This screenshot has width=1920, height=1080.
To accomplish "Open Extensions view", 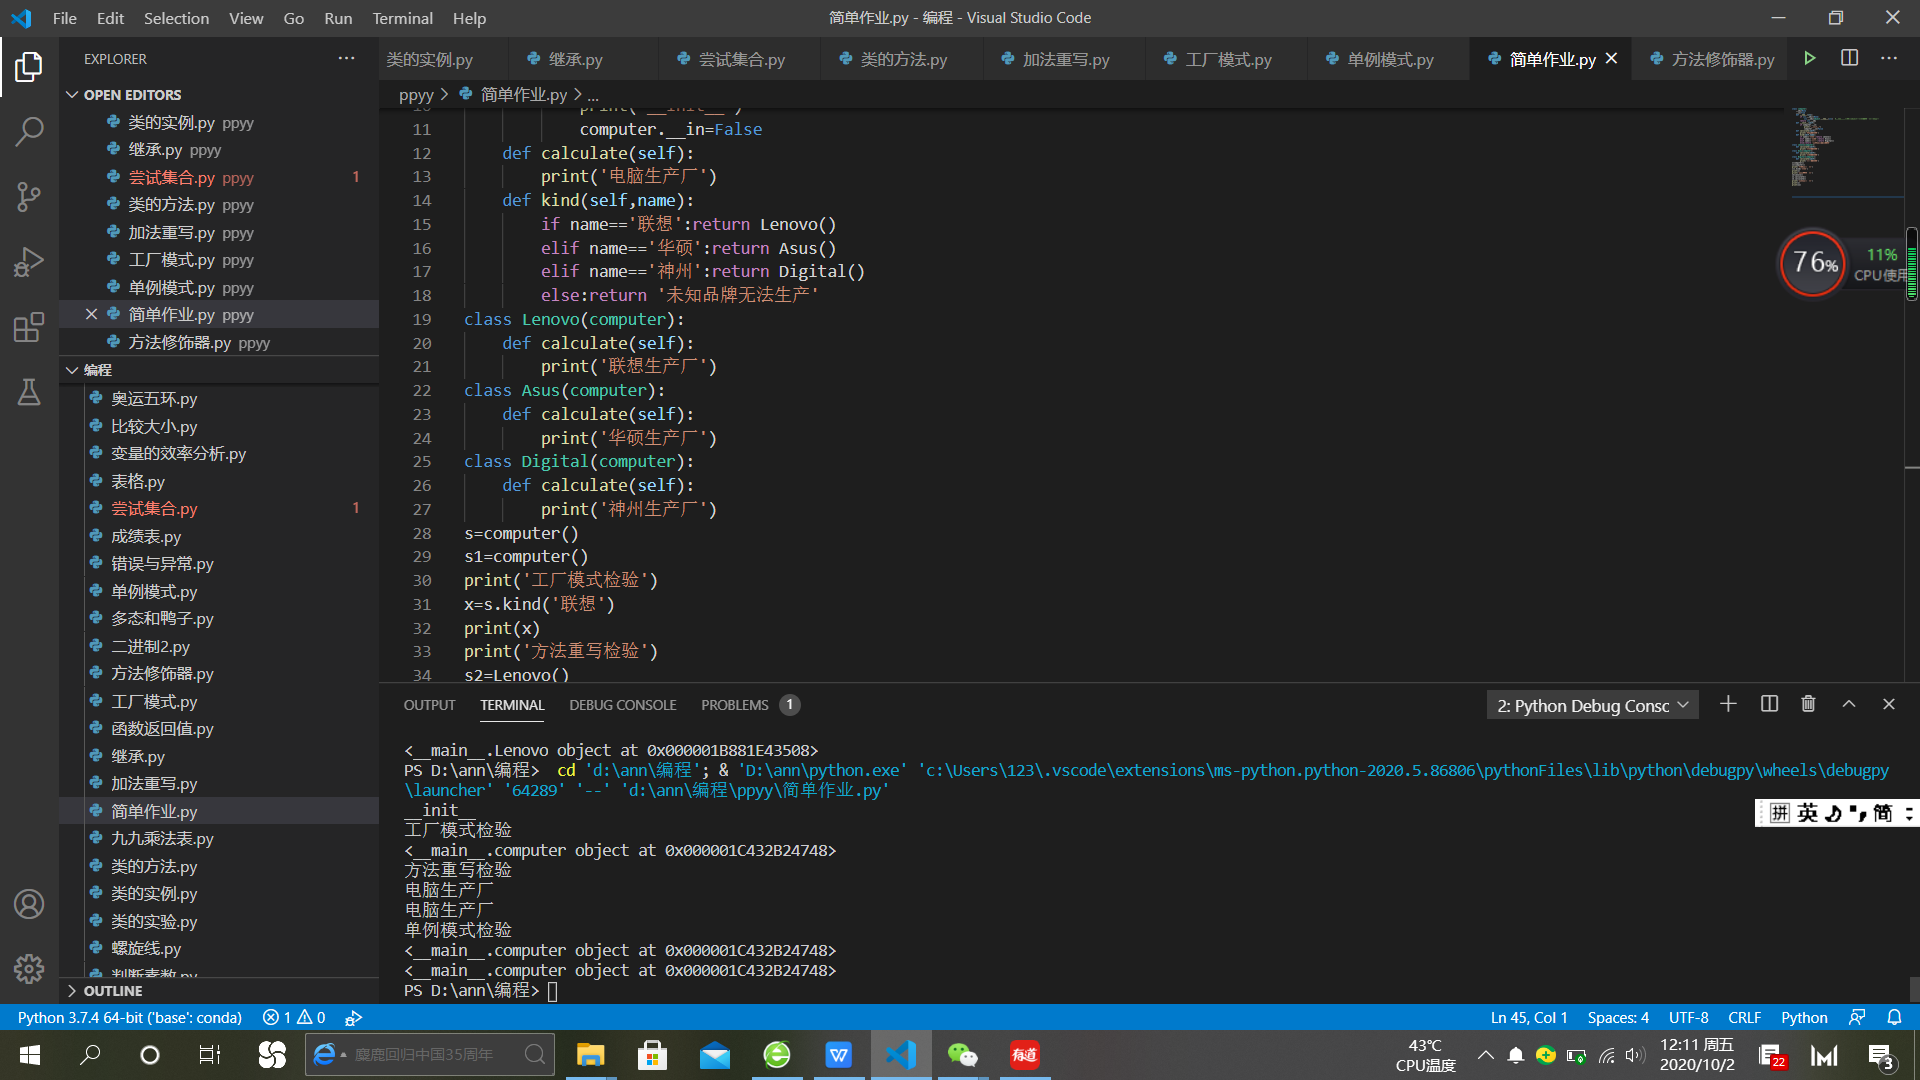I will point(29,327).
